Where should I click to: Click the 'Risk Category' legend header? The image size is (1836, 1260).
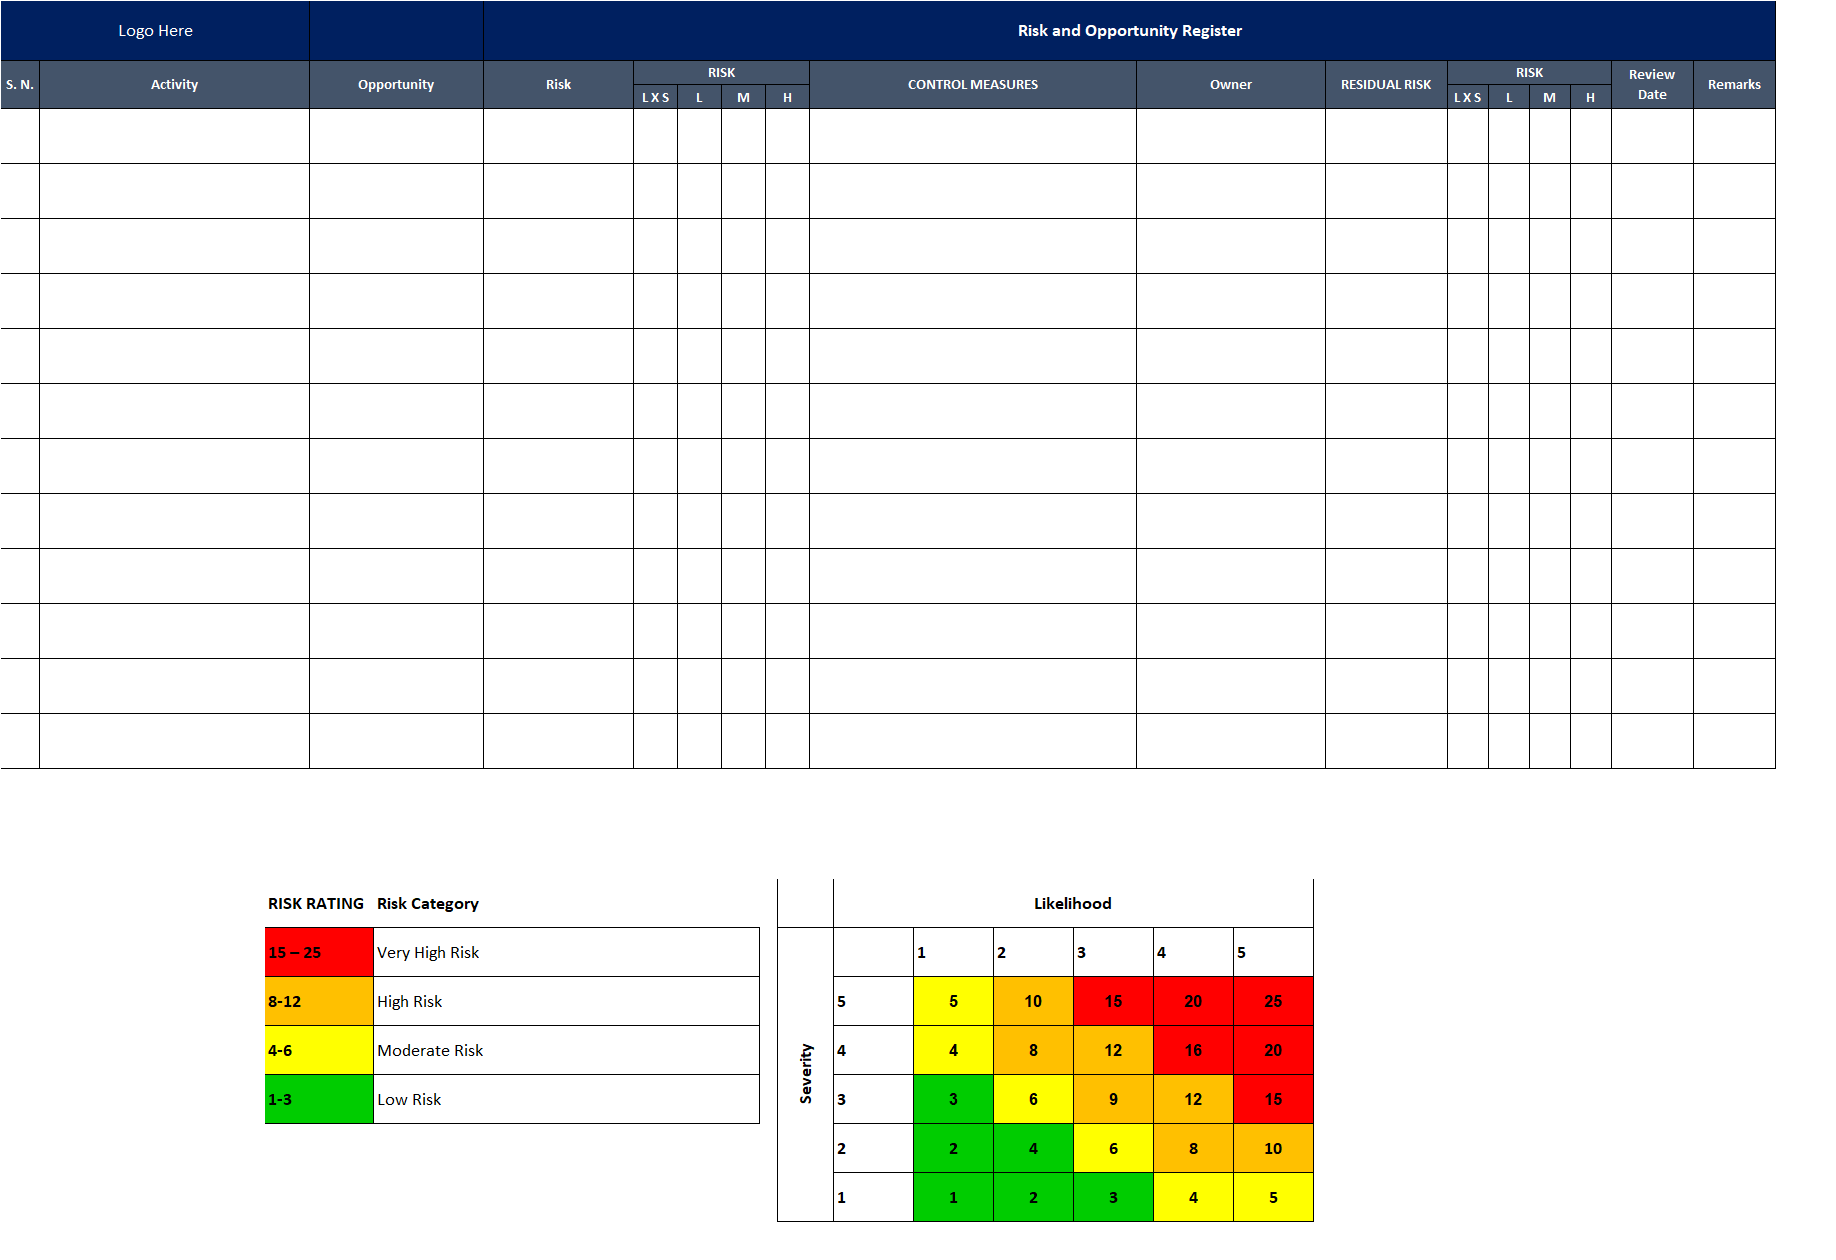click(x=428, y=903)
